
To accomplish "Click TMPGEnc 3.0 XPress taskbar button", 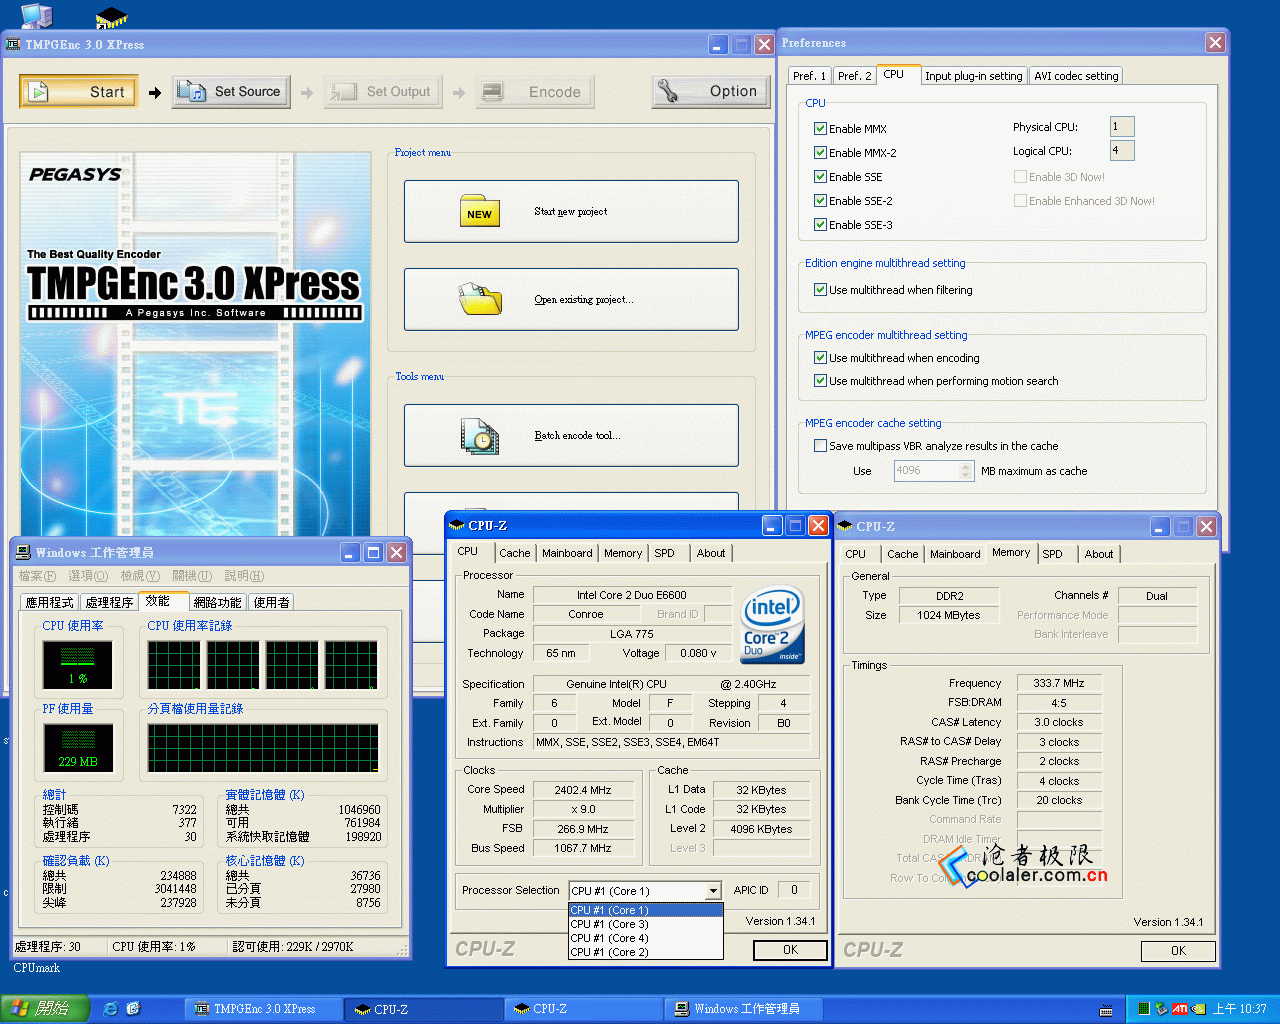I will [264, 1009].
